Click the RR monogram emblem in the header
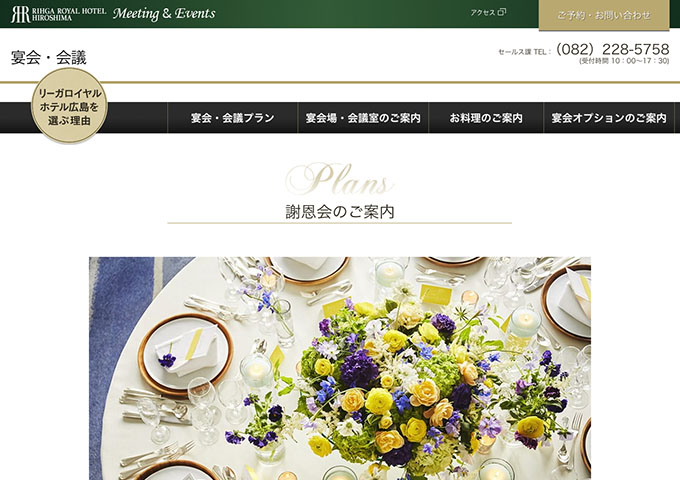This screenshot has width=680, height=480. [x=20, y=14]
